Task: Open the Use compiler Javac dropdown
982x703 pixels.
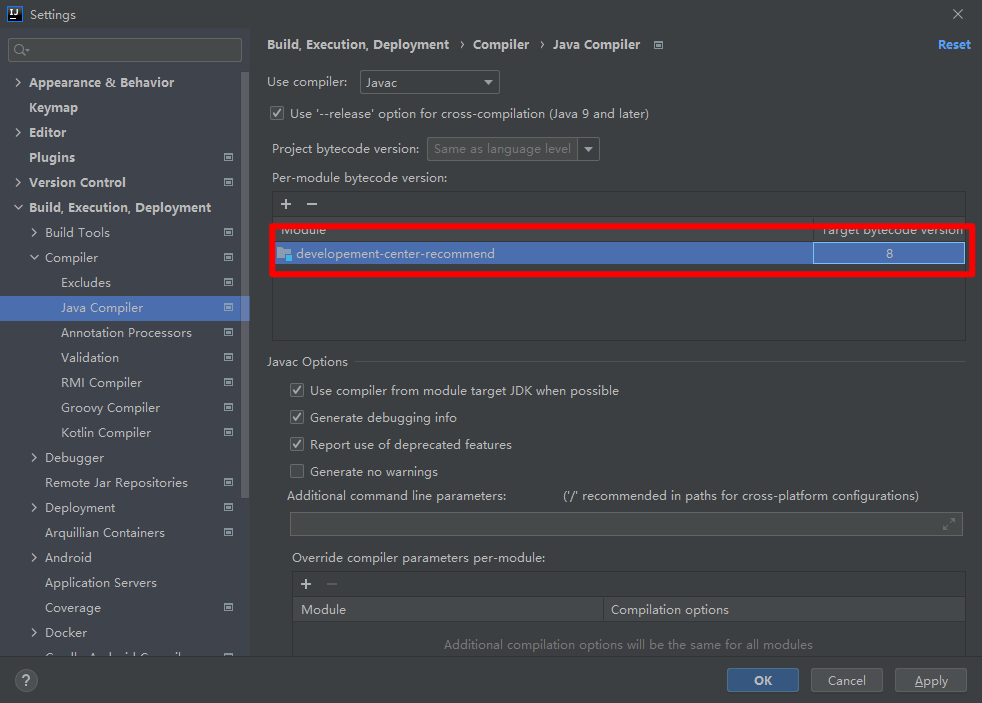Action: pos(430,82)
